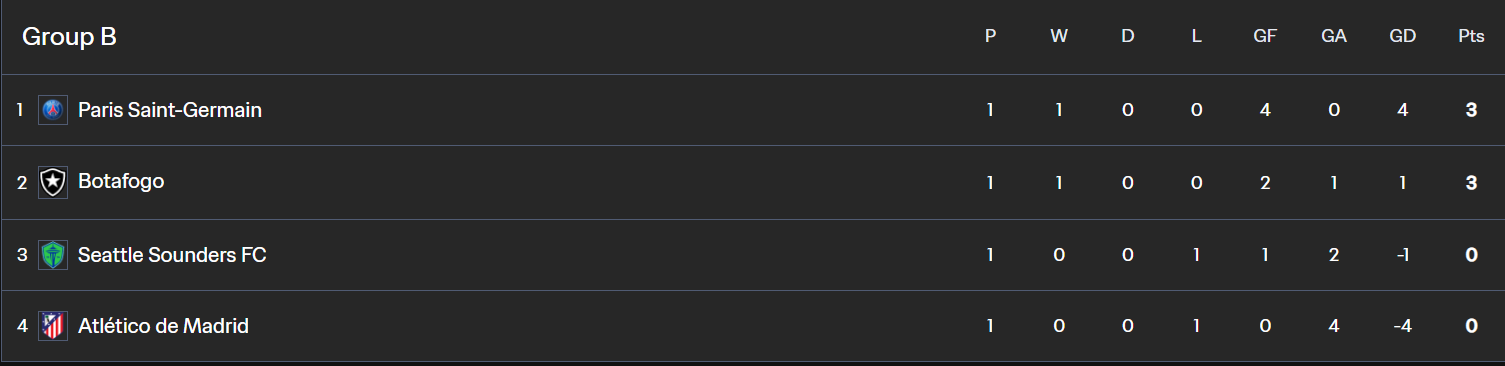Select Paris Saint-Germain's points value
The image size is (1505, 366).
[1471, 110]
